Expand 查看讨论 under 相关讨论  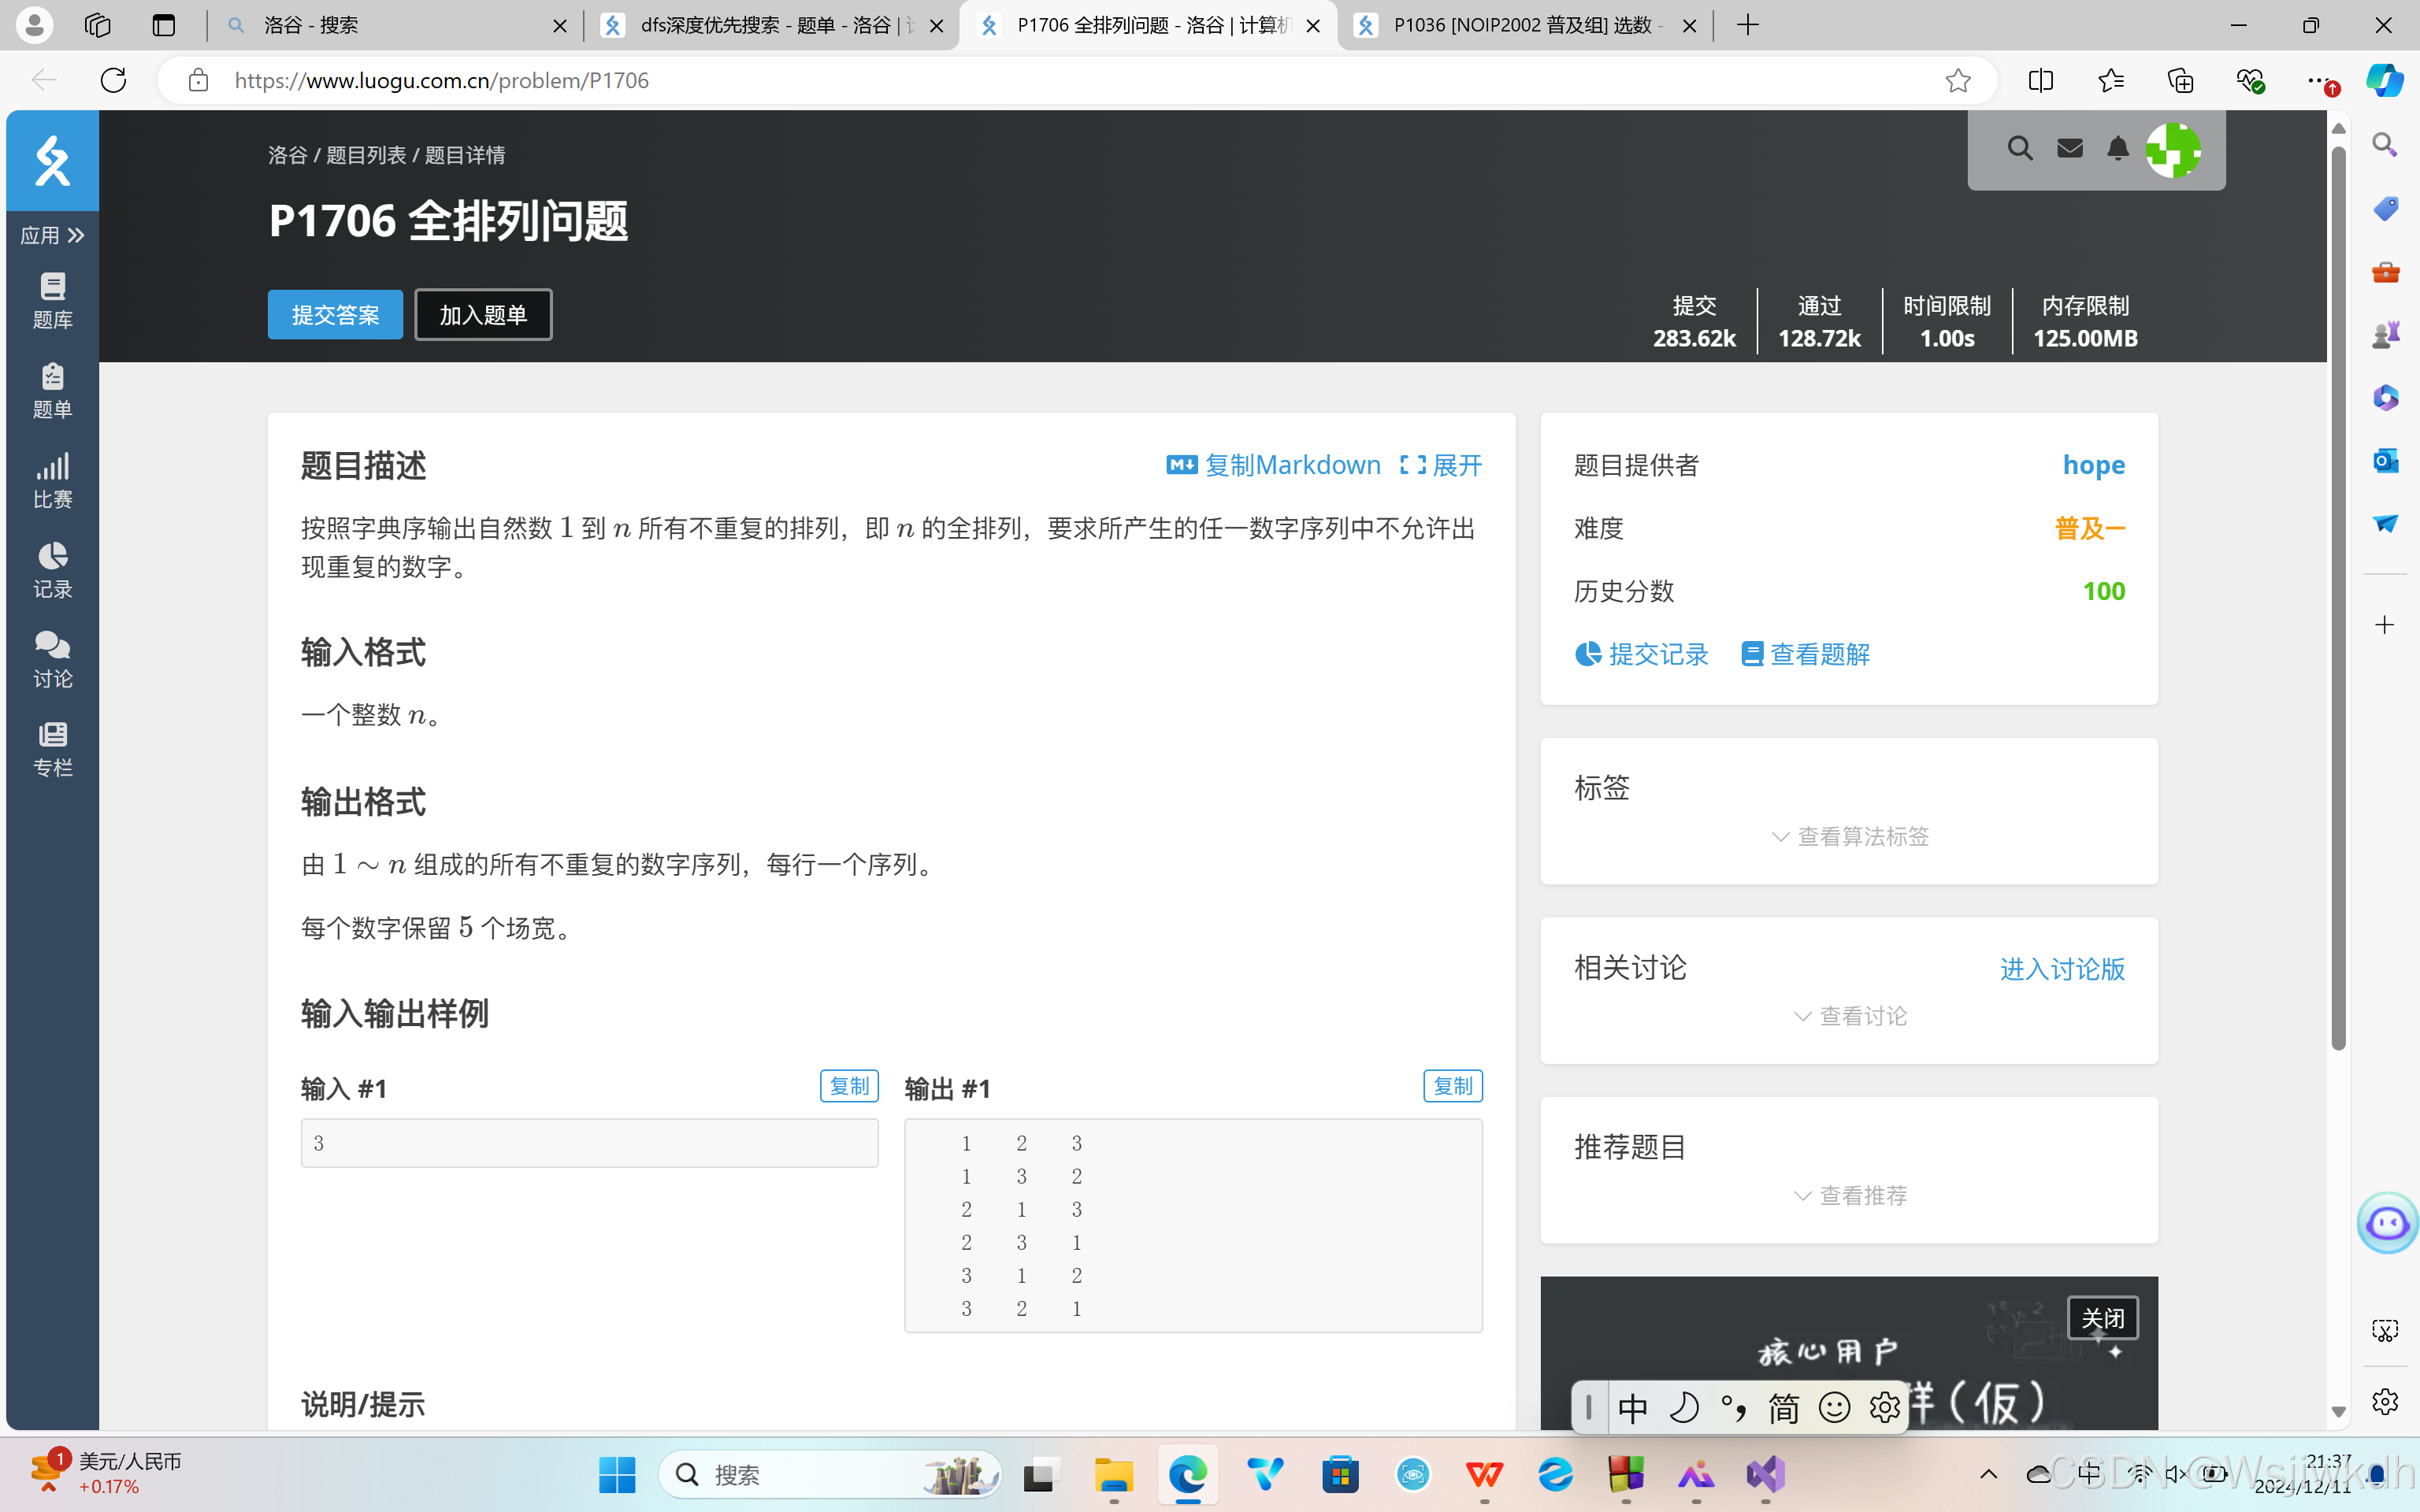point(1850,1016)
